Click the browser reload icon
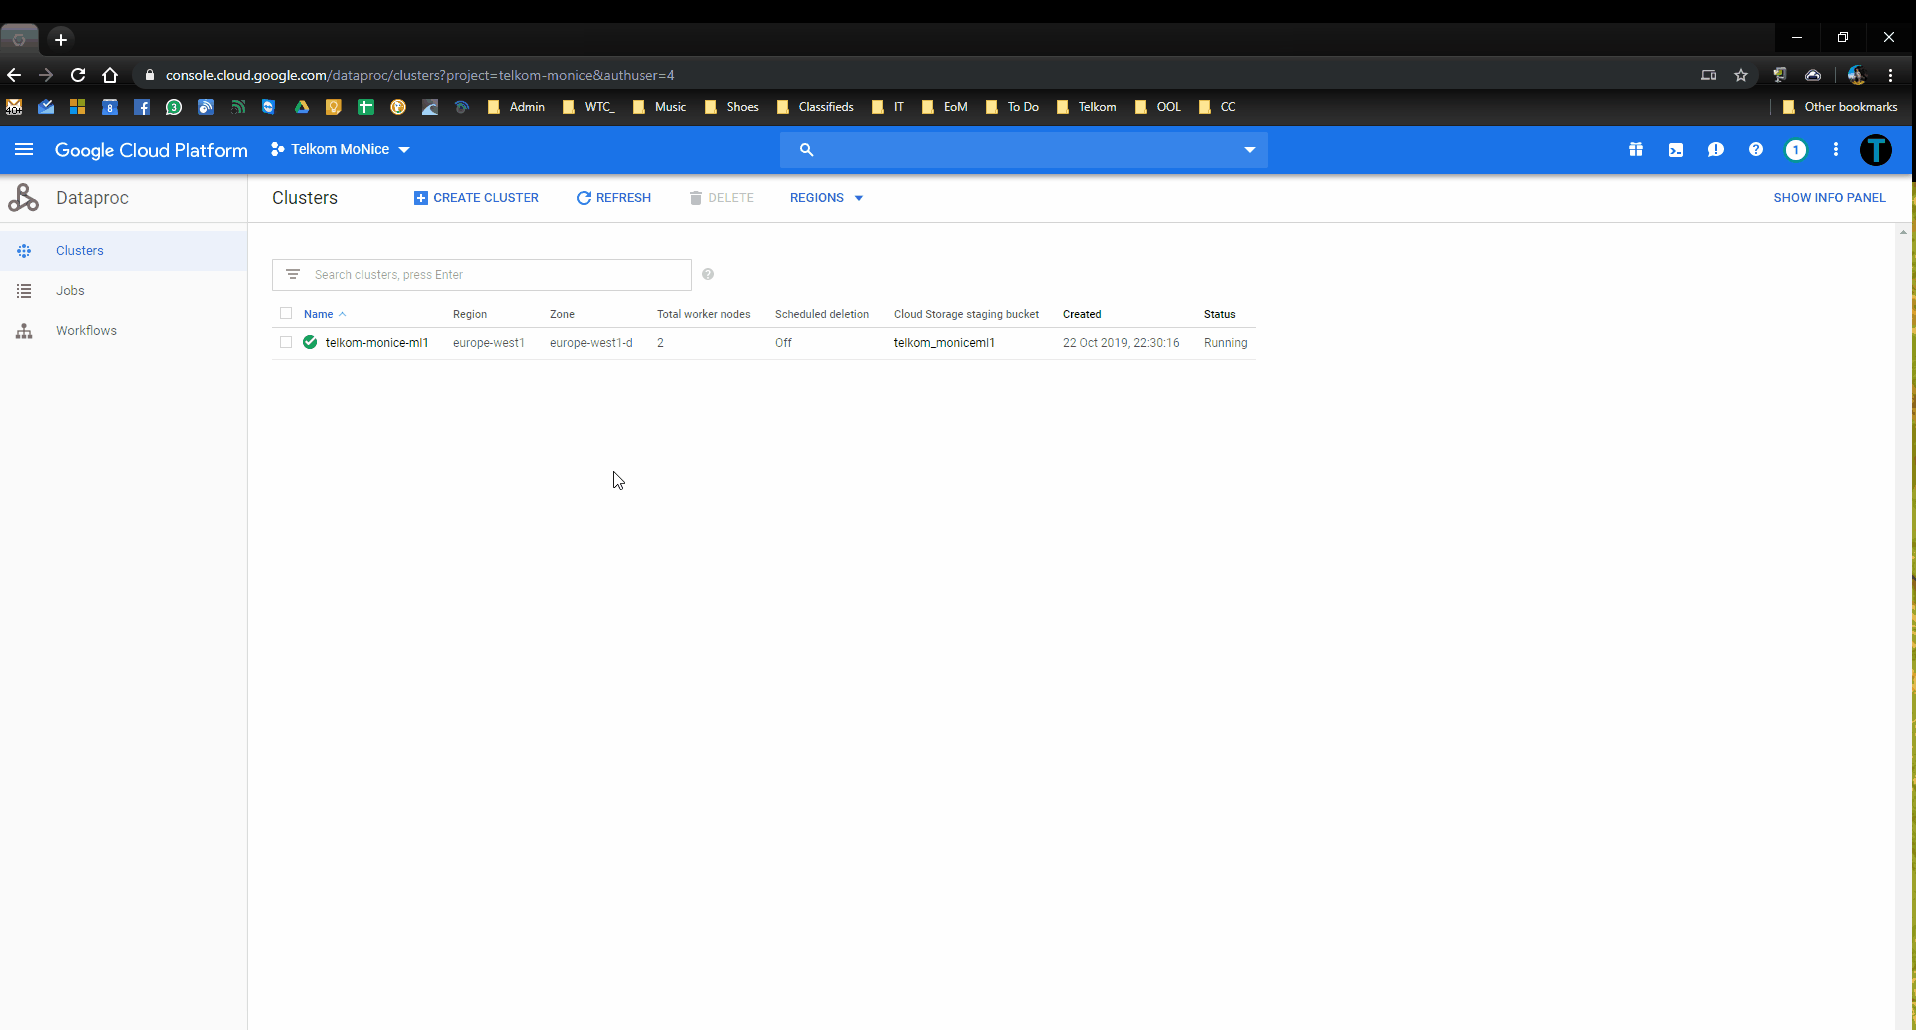1916x1030 pixels. click(x=78, y=75)
